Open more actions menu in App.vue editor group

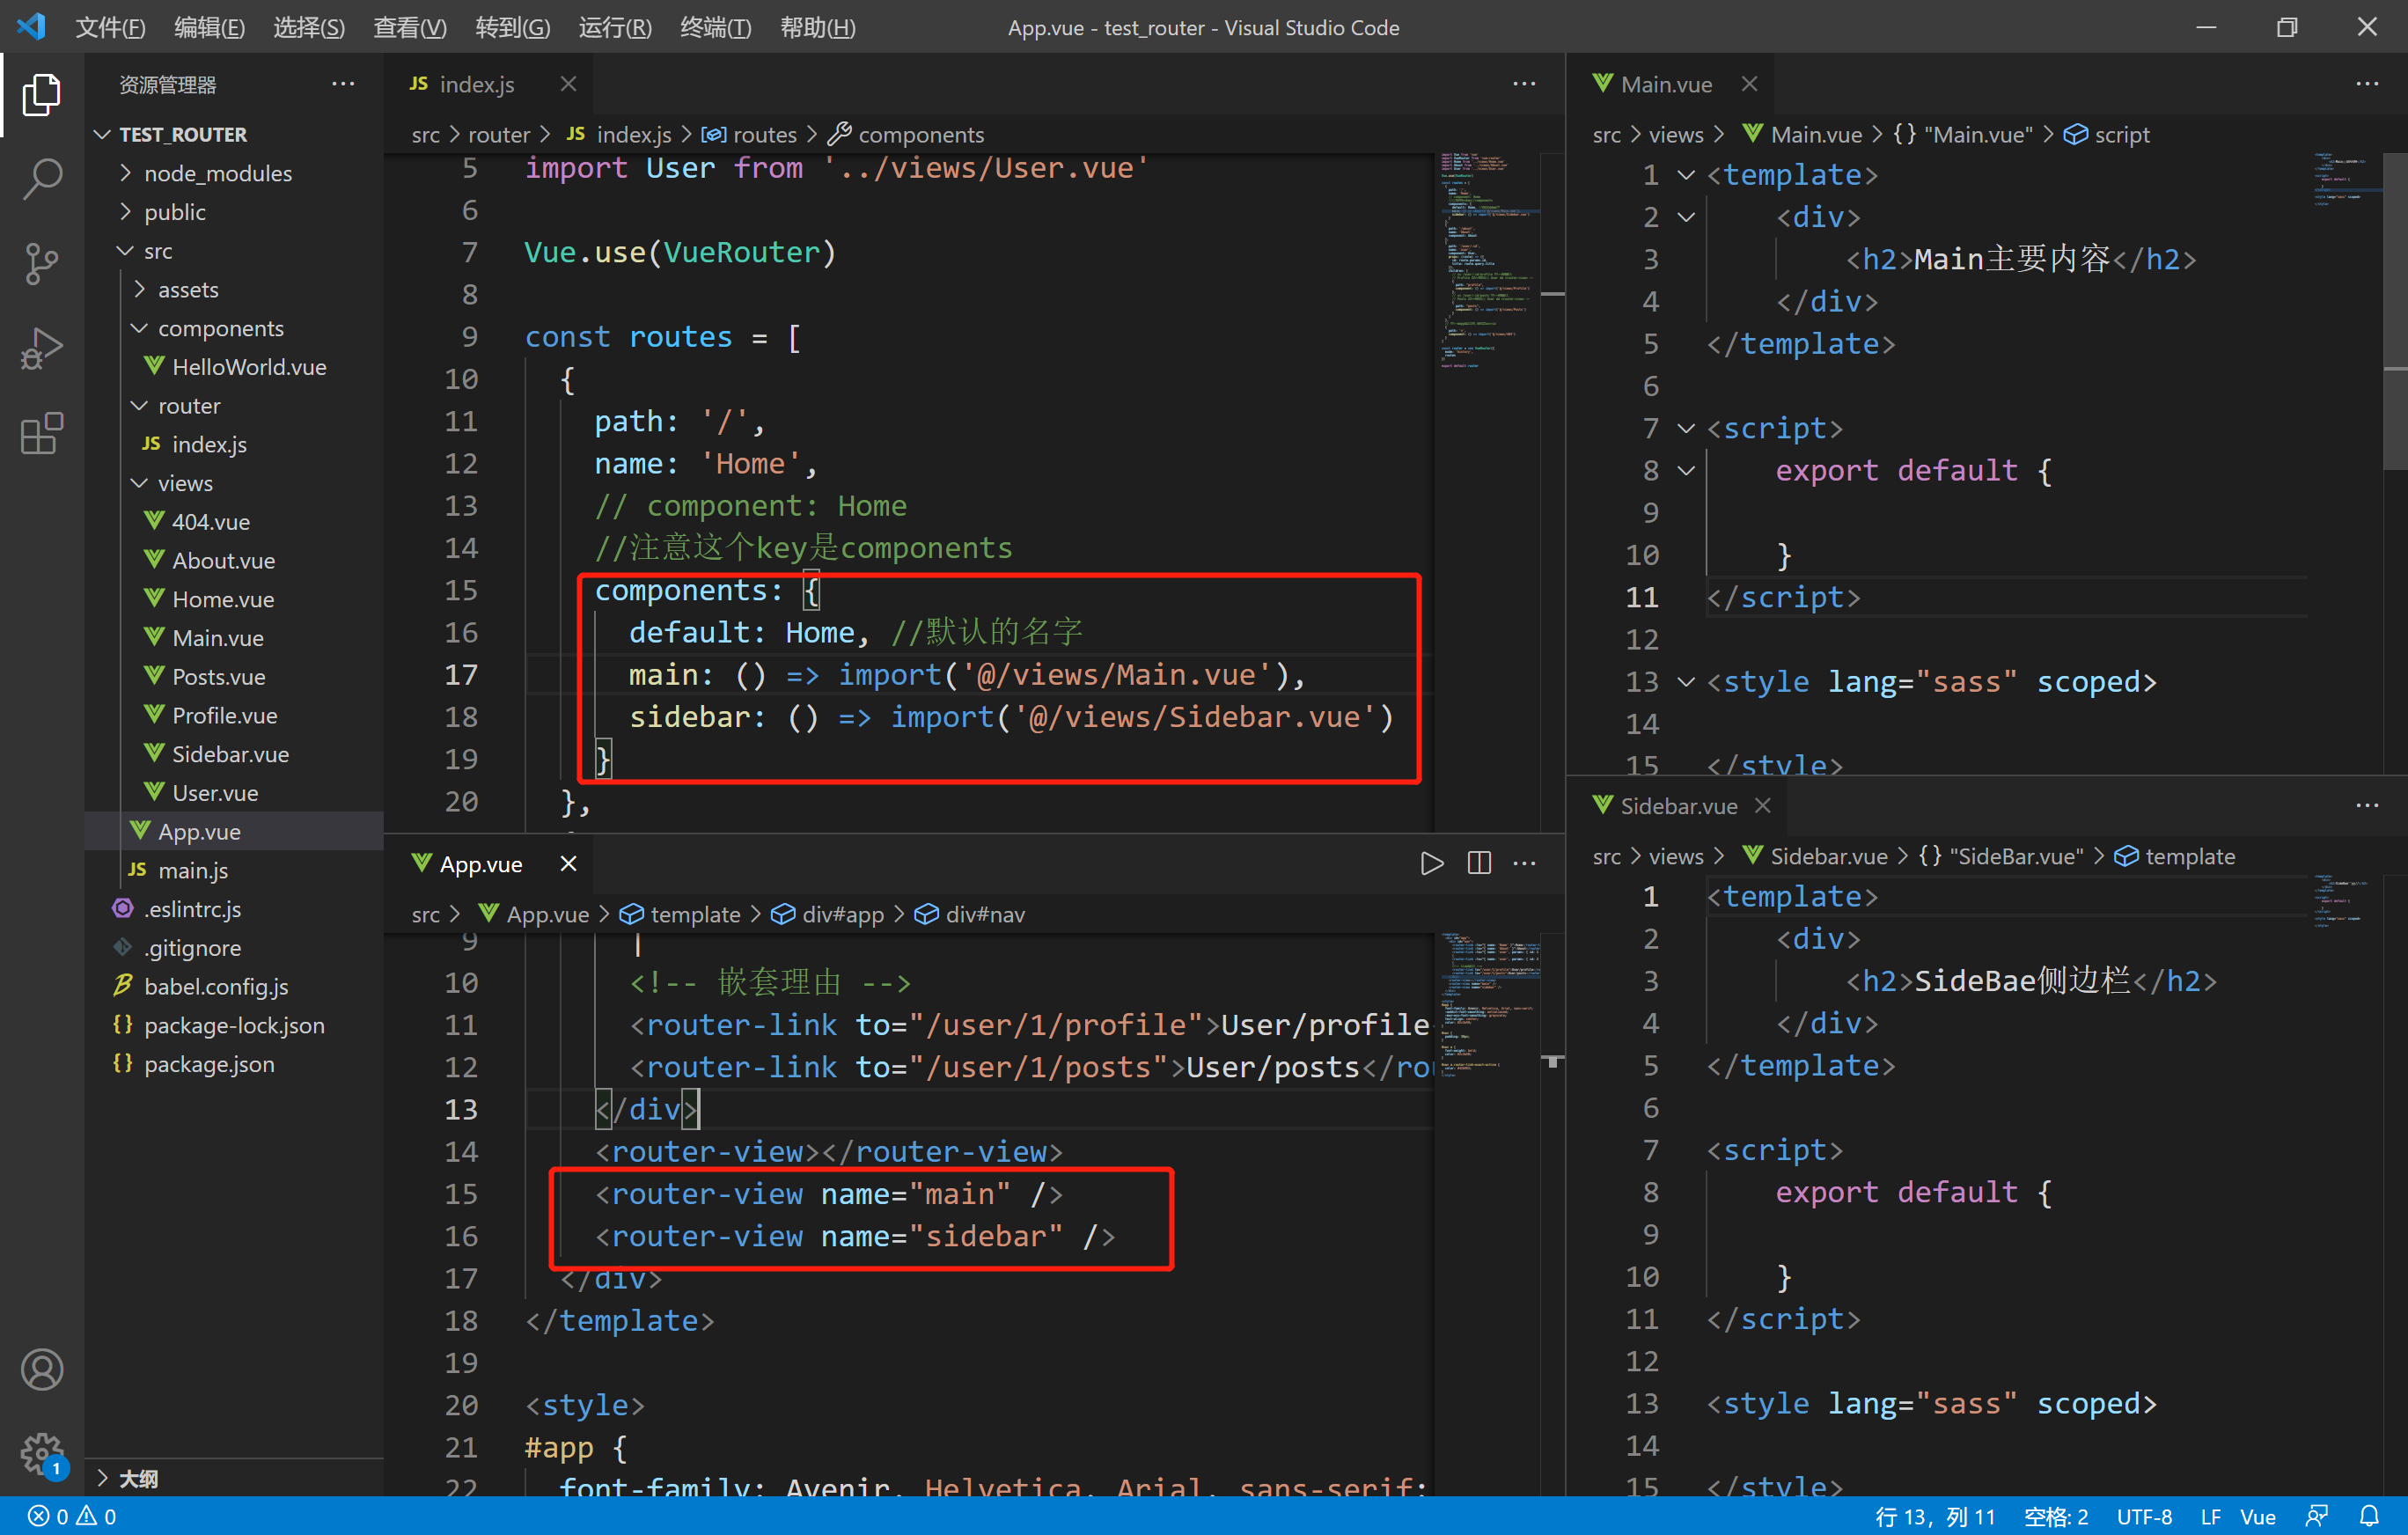tap(1524, 863)
